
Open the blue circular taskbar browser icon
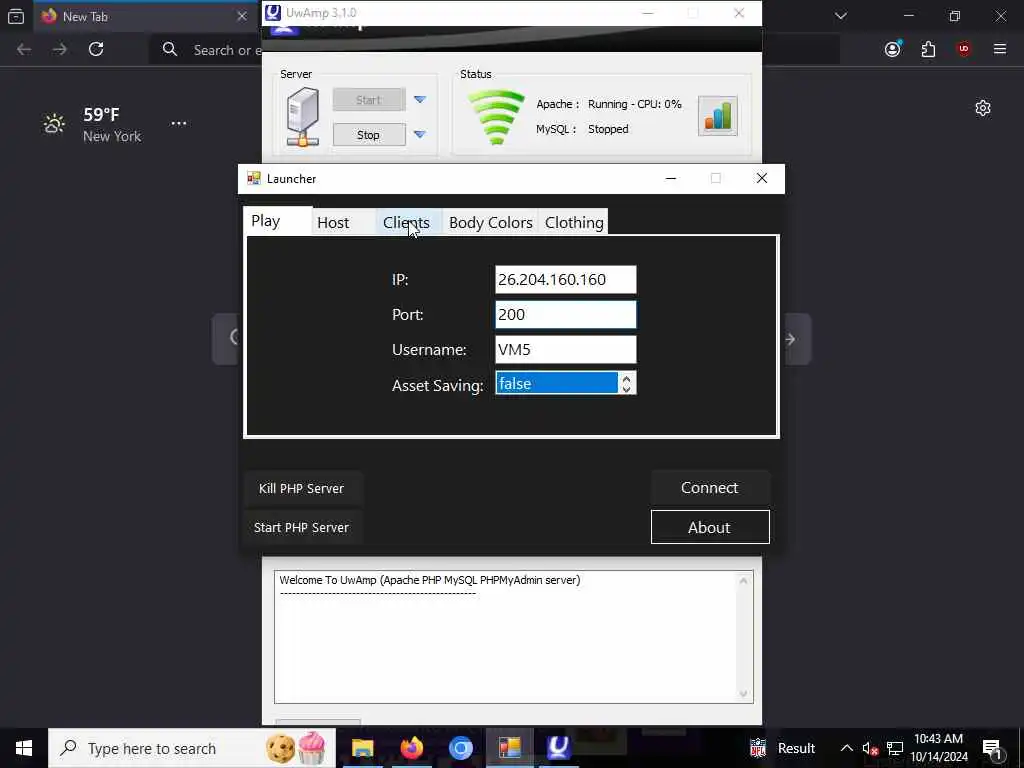pyautogui.click(x=460, y=748)
